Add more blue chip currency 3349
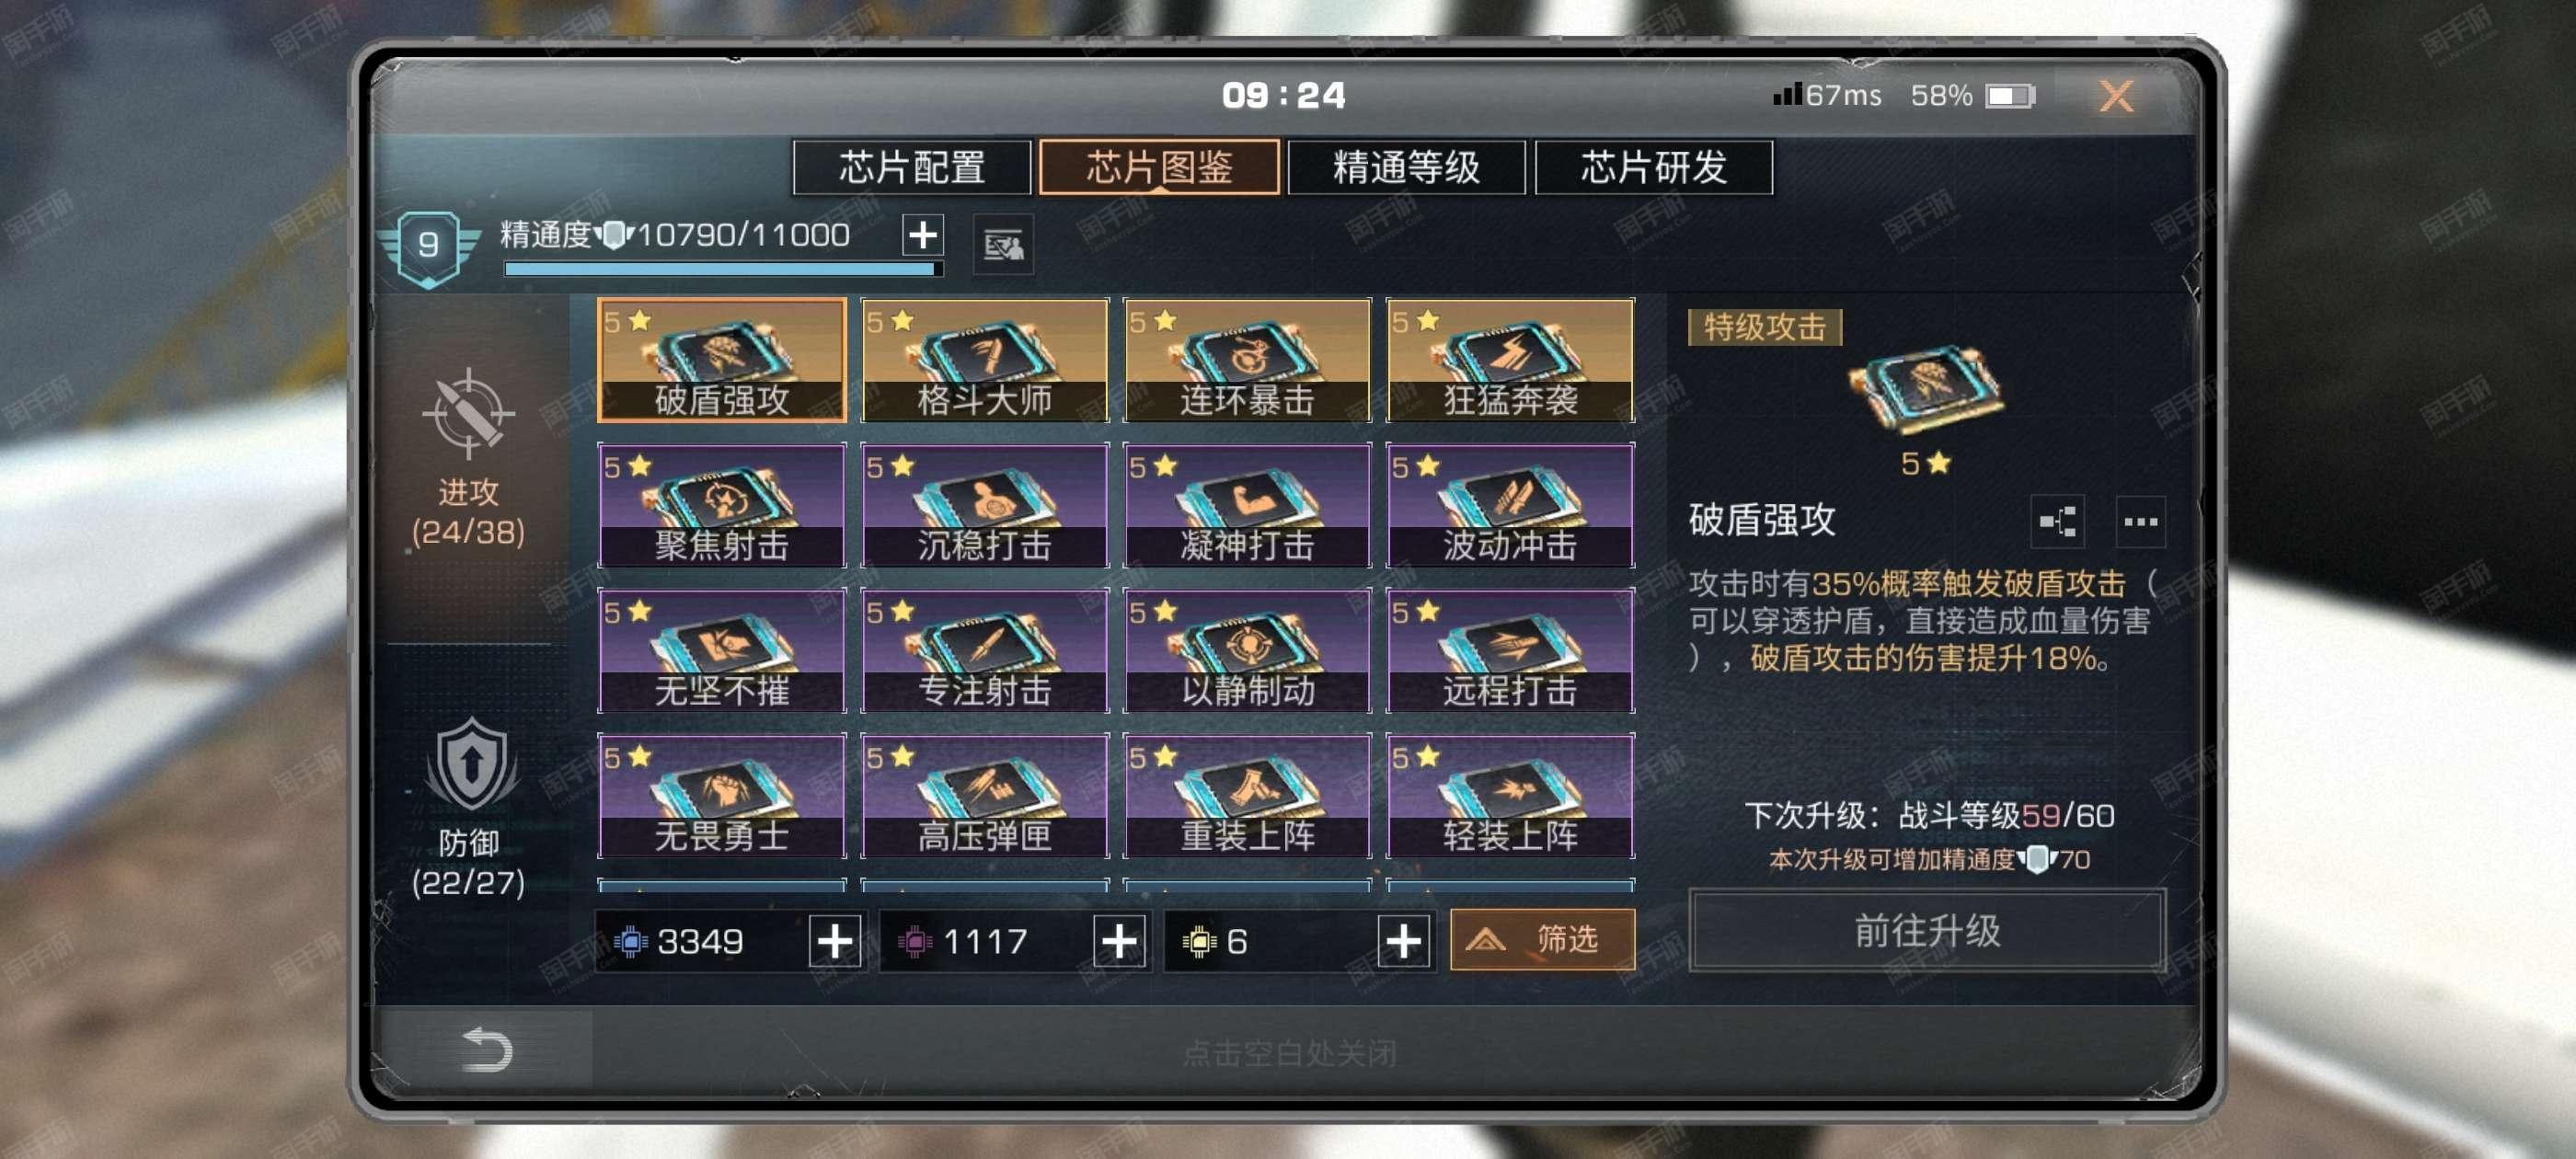 click(x=835, y=941)
